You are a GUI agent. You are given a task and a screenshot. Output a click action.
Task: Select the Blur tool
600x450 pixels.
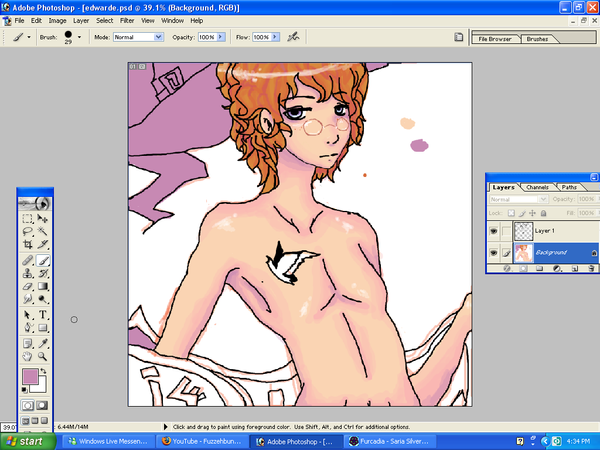pos(28,299)
